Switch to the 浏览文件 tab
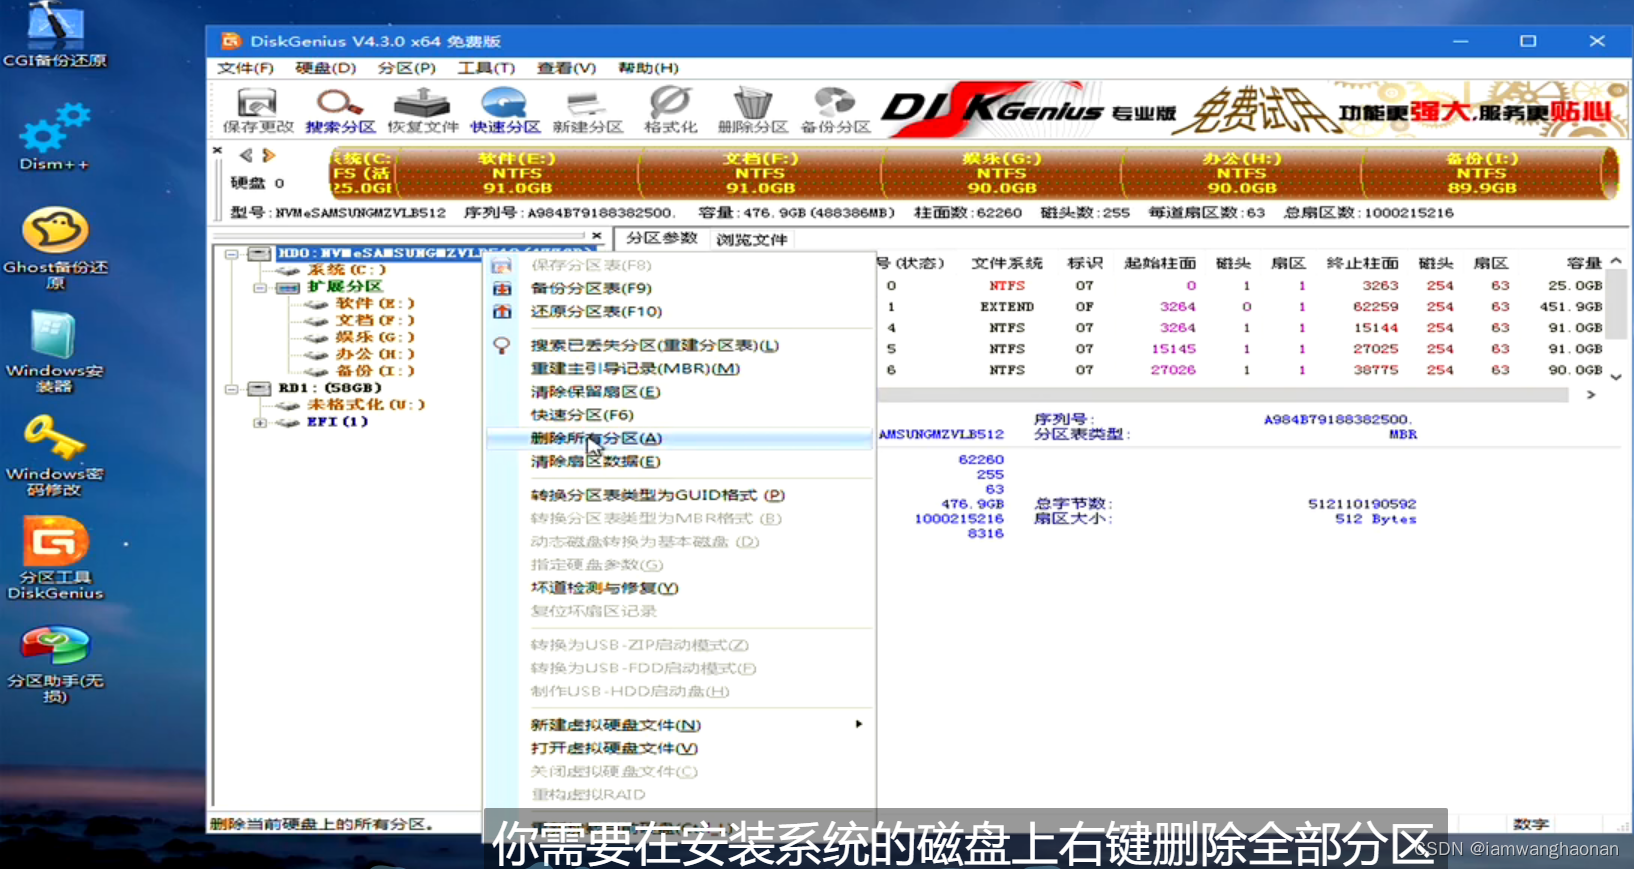The image size is (1634, 869). [752, 239]
